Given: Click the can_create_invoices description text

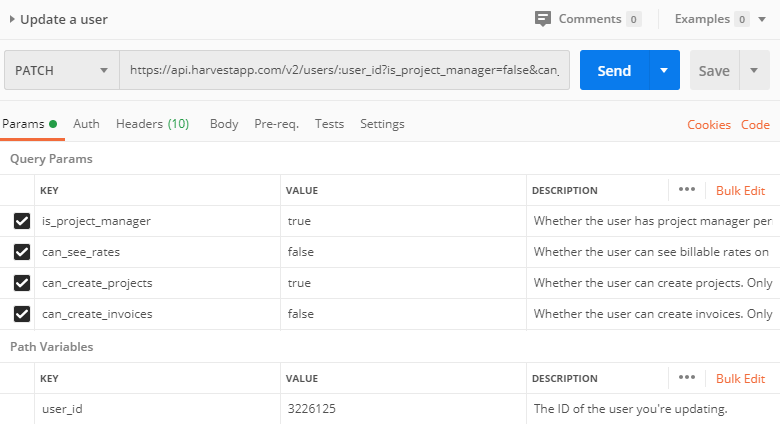Looking at the screenshot, I should tap(653, 314).
